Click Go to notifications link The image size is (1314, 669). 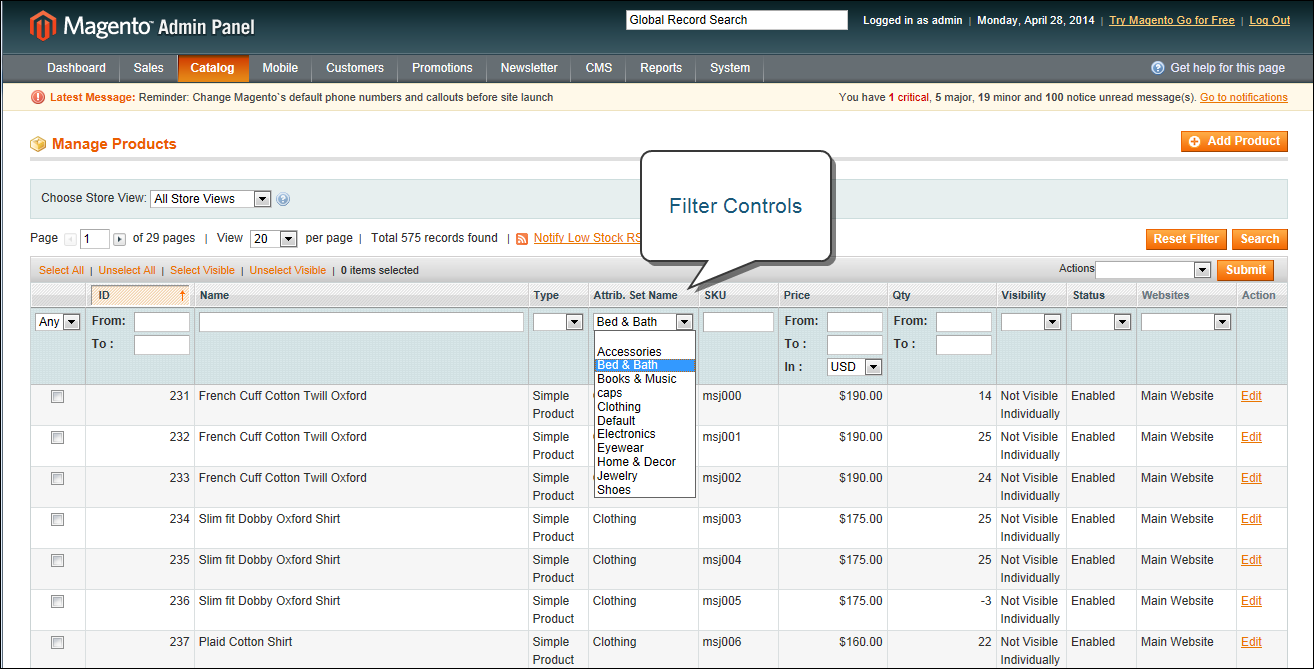coord(1244,97)
